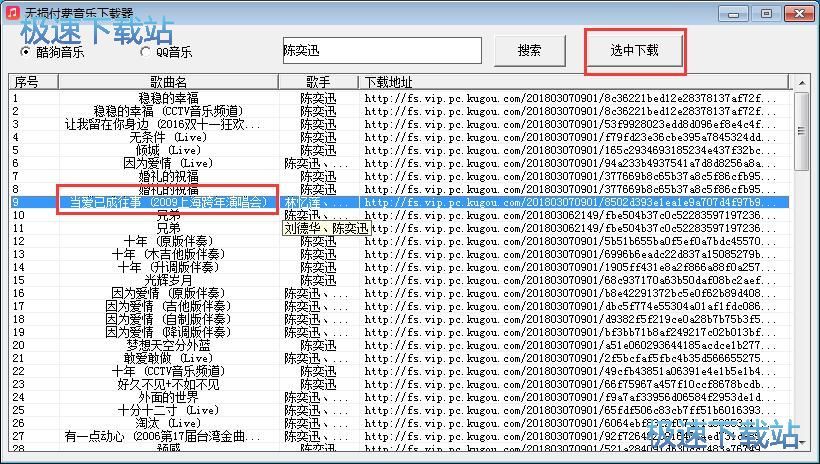
Task: Sort by the 歌曲名 column header
Action: pos(168,82)
